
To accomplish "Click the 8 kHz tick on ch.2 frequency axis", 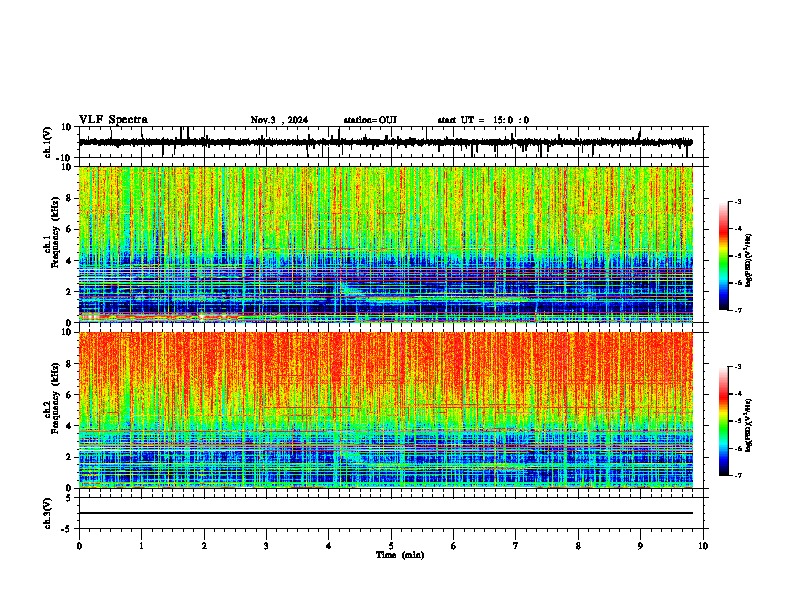I will coord(69,364).
